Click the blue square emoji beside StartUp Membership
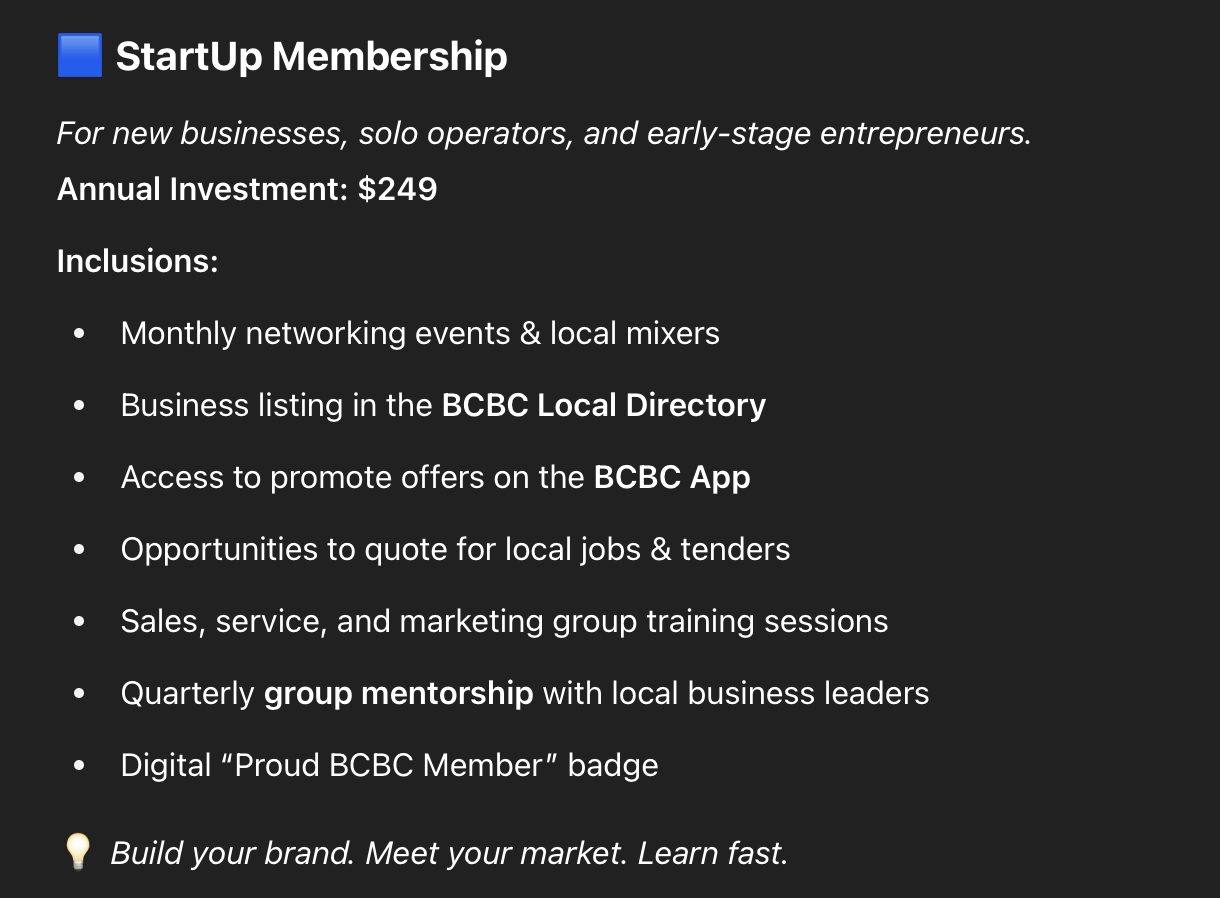Viewport: 1220px width, 898px height. [x=80, y=56]
